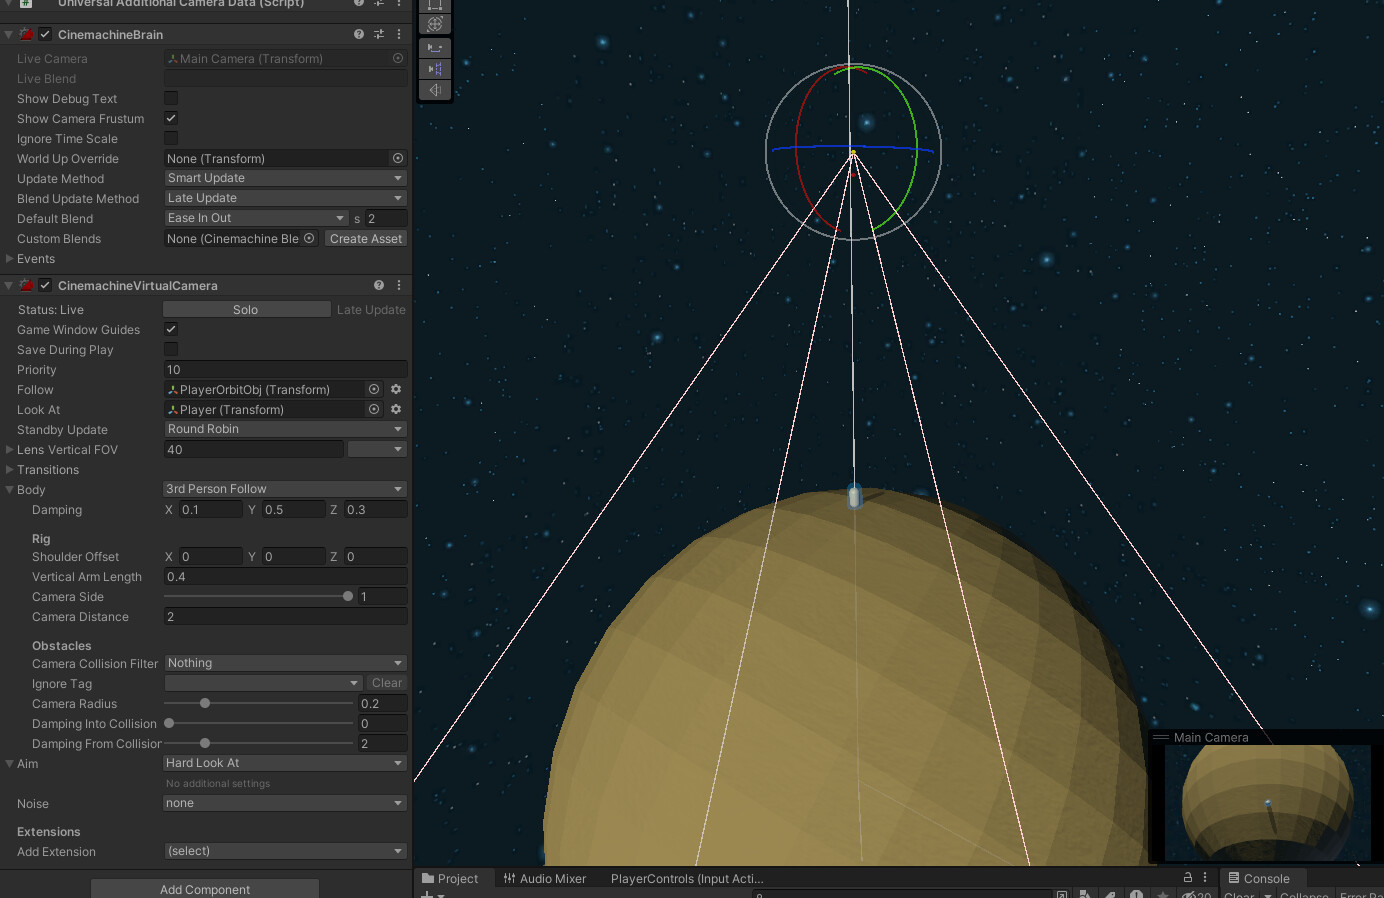Viewport: 1384px width, 898px height.
Task: Disable the CinemachineVirtualCamera component checkbox
Action: (x=45, y=285)
